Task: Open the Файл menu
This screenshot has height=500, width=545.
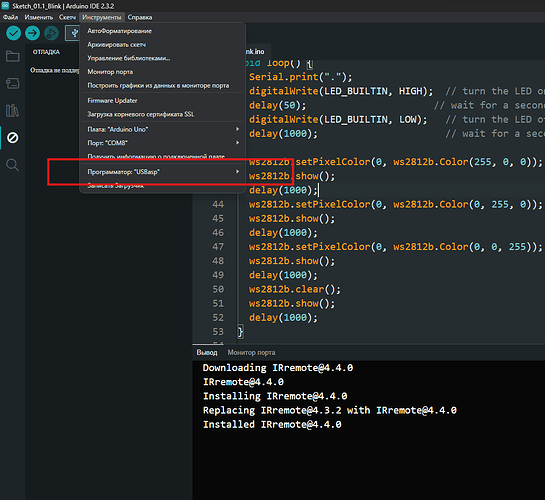Action: (x=10, y=17)
